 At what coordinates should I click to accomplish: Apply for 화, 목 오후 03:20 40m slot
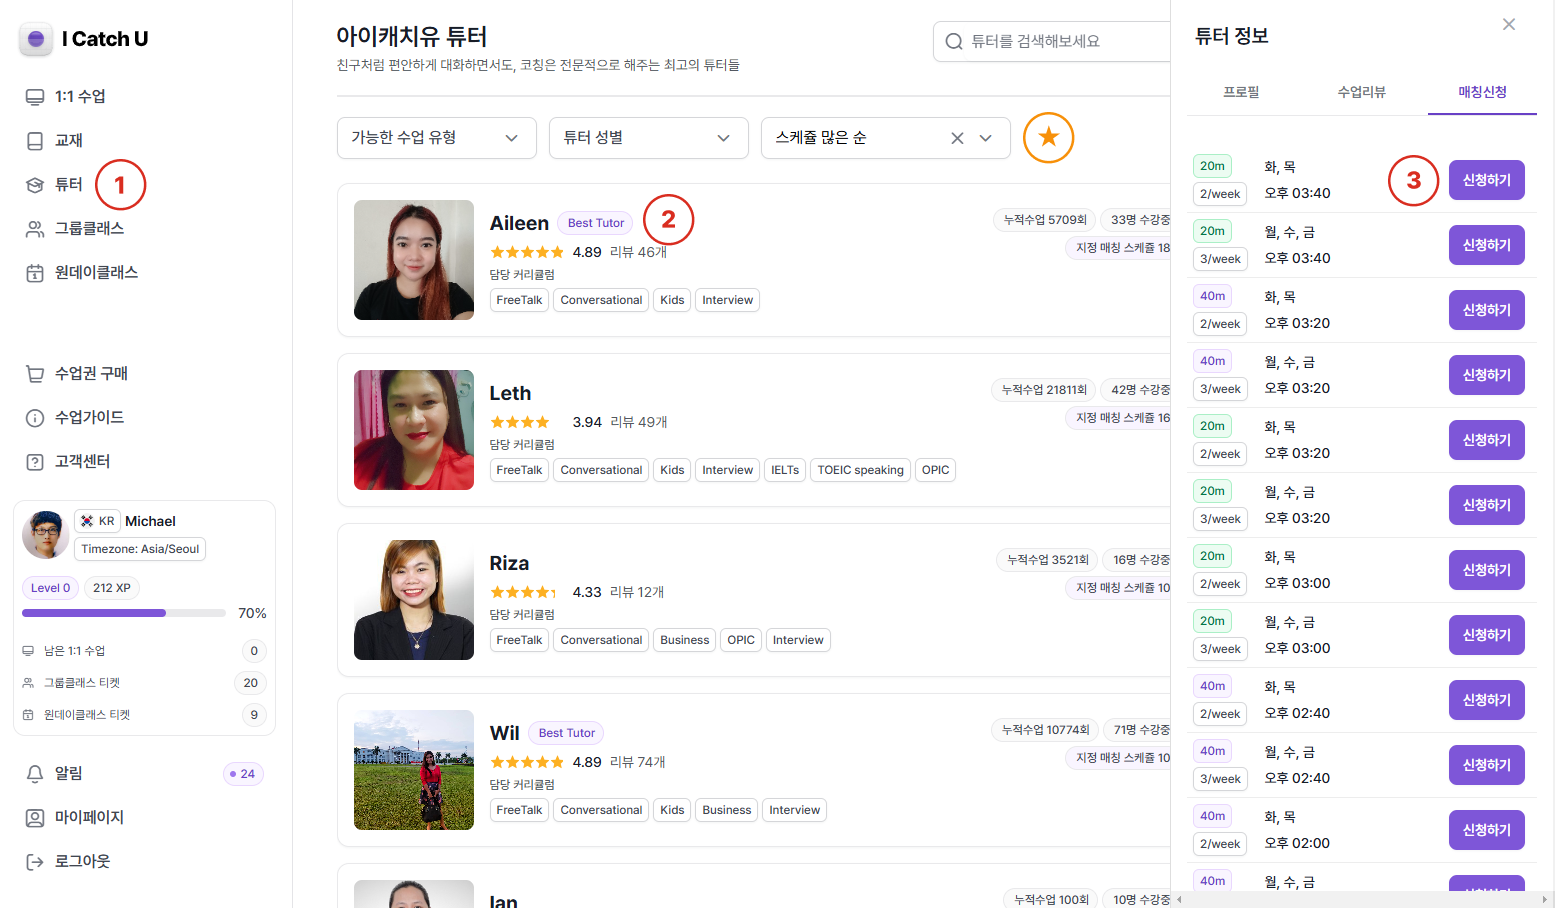1487,310
